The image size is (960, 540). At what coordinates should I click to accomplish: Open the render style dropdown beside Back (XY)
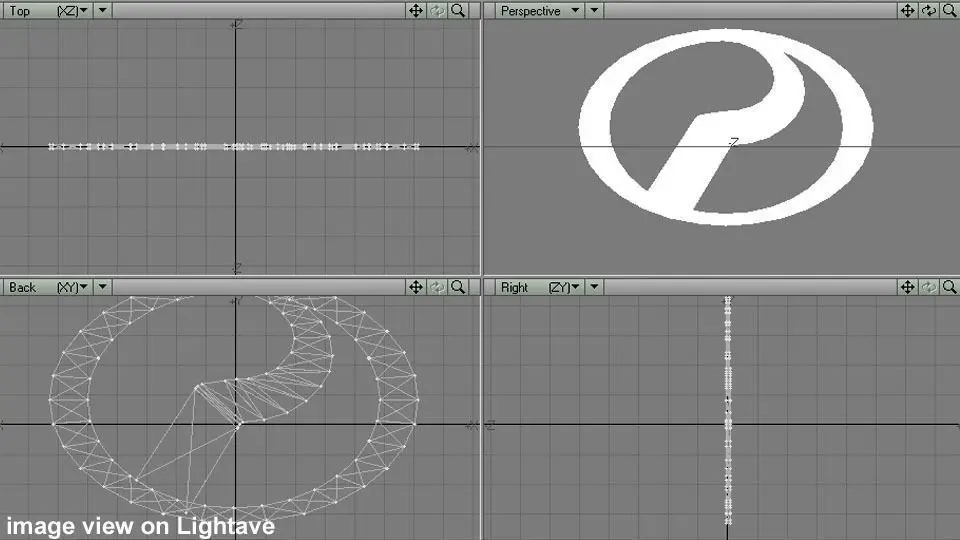102,287
